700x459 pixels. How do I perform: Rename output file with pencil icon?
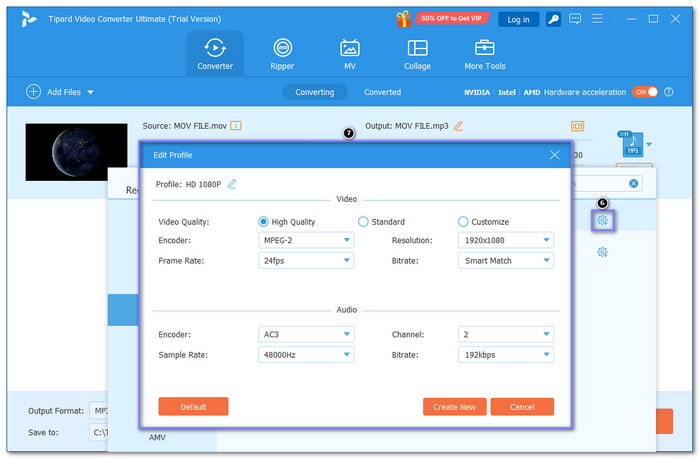(458, 126)
